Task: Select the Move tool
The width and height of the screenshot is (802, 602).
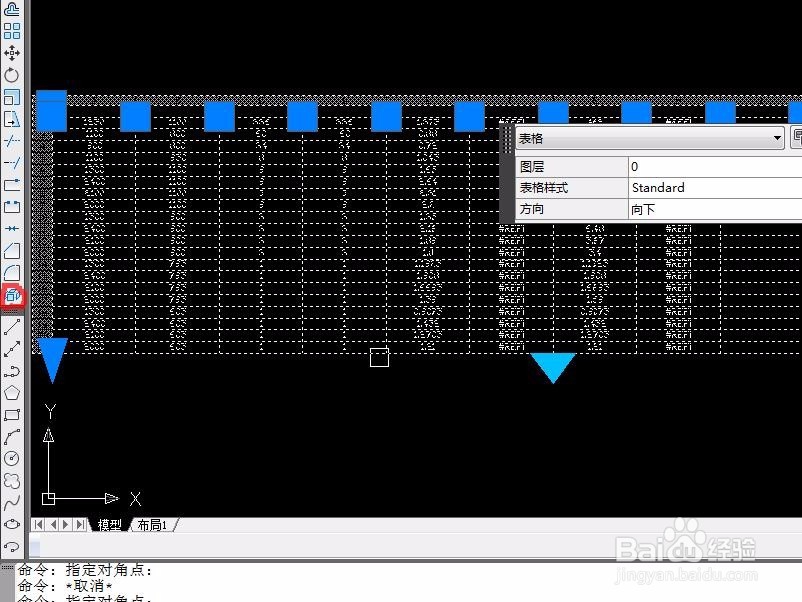Action: [x=12, y=53]
